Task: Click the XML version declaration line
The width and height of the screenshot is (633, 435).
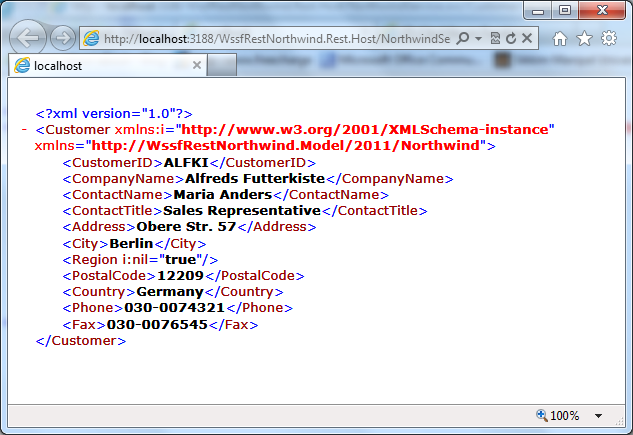Action: [114, 114]
